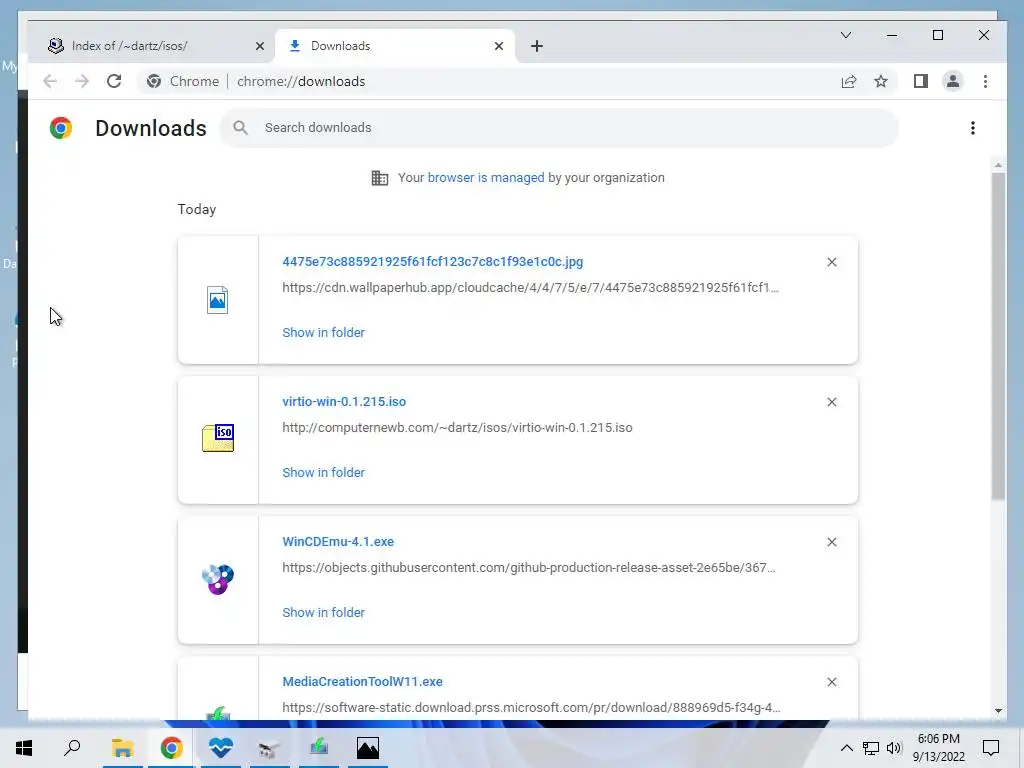
Task: Show virtio-win iso in folder
Action: [x=323, y=473]
